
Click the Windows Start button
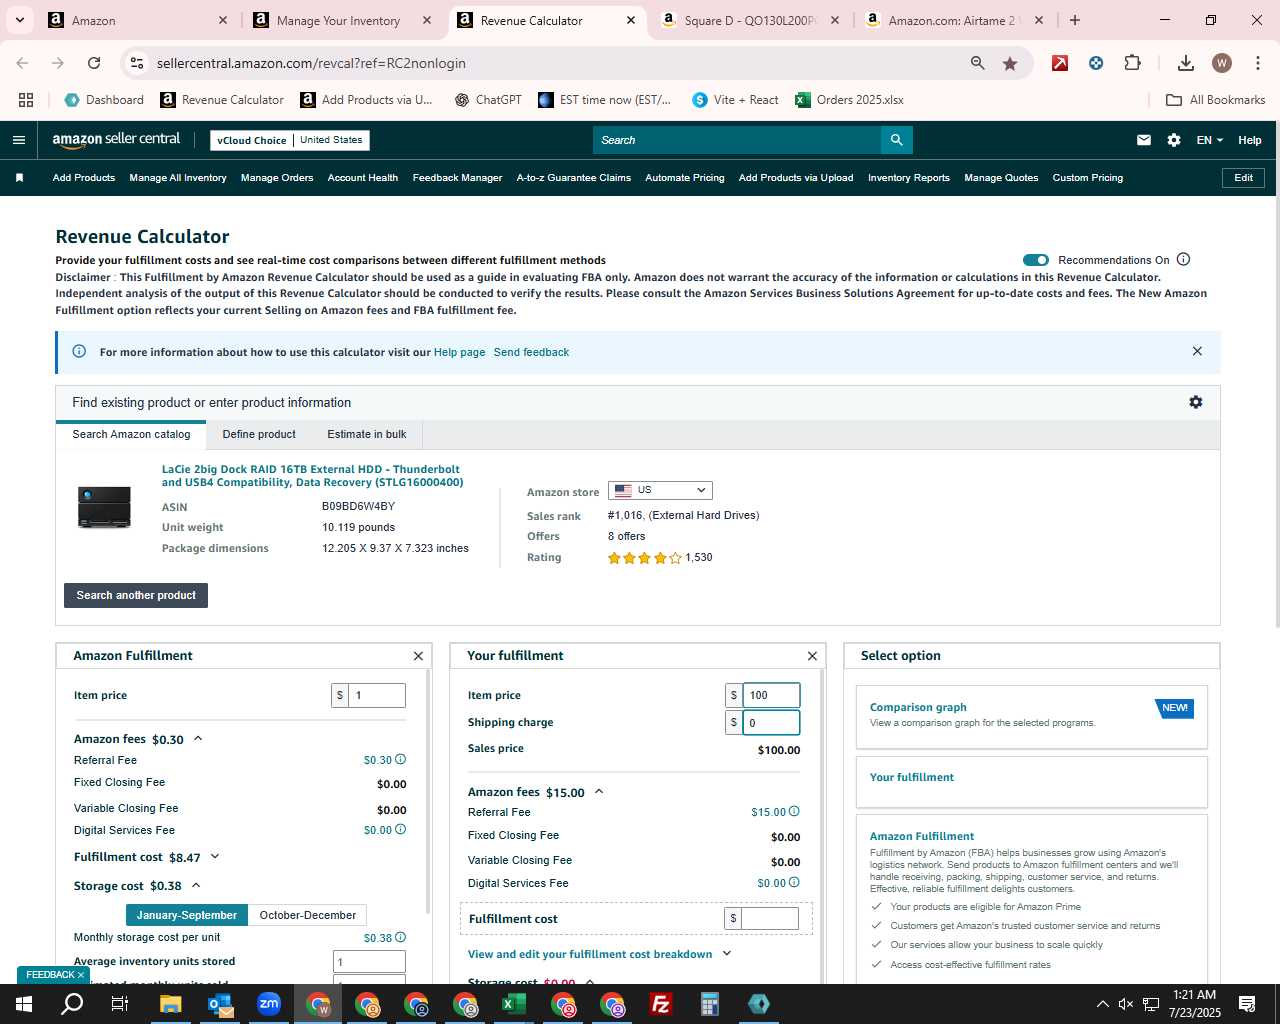[x=24, y=1004]
